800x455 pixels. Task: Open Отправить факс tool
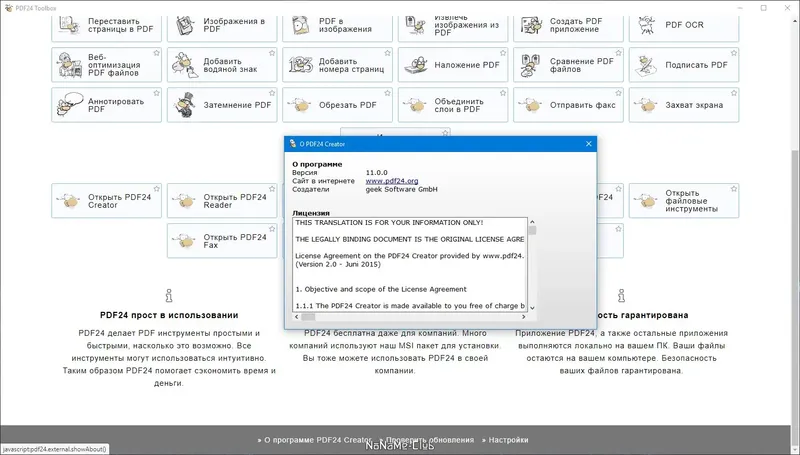coord(568,105)
